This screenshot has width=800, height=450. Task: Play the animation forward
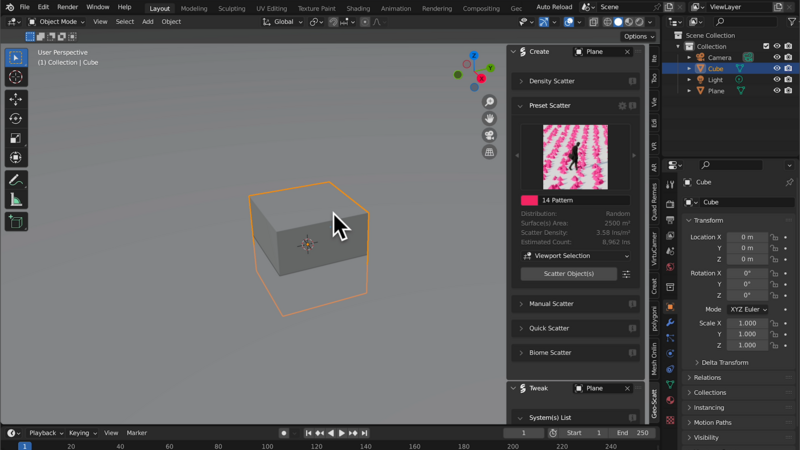pos(342,433)
